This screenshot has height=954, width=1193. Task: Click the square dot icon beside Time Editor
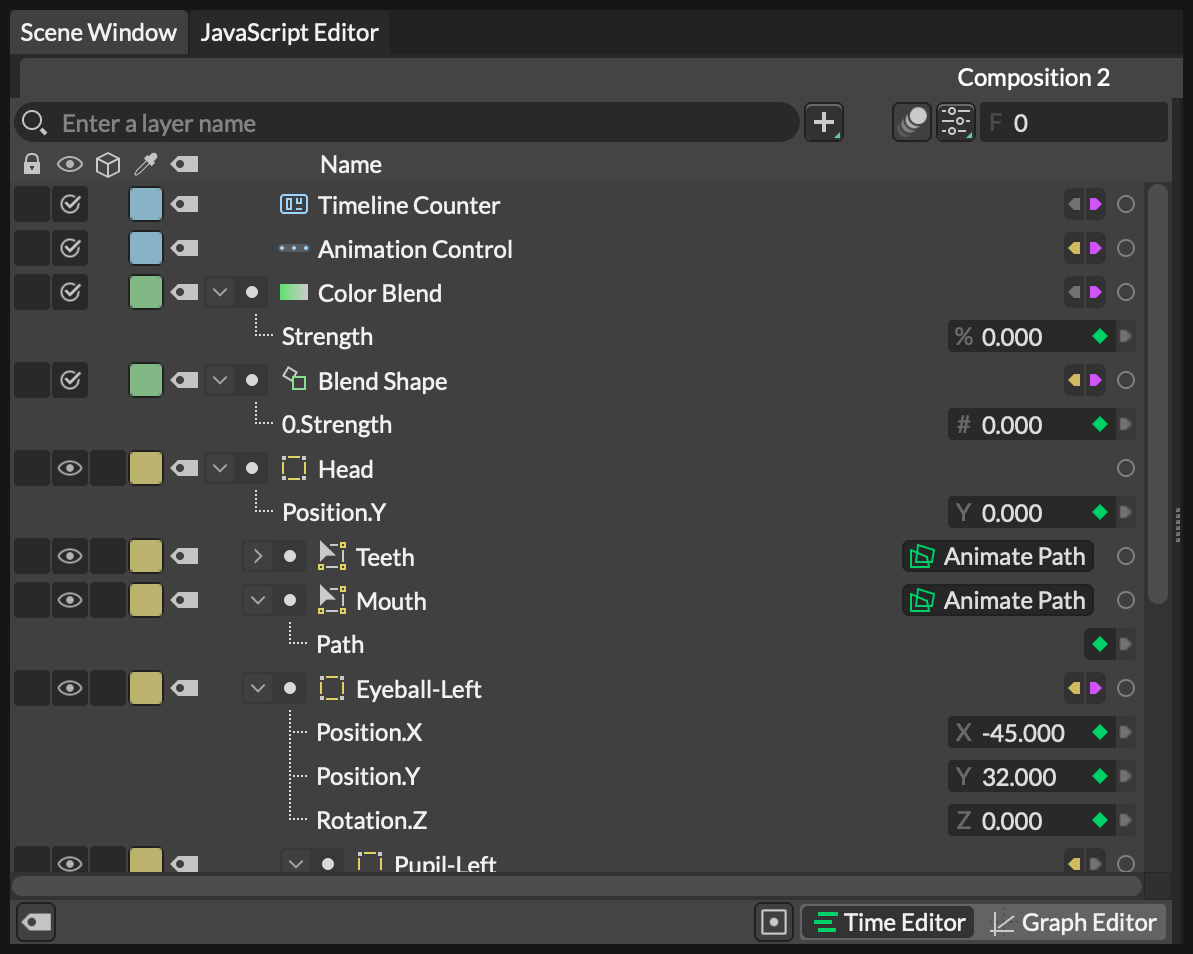click(x=774, y=922)
